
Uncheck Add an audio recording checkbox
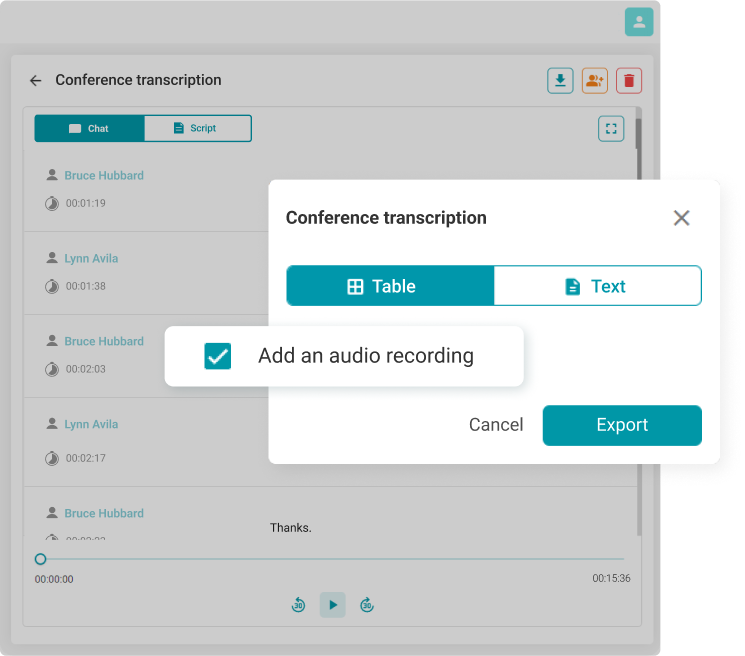coord(218,356)
